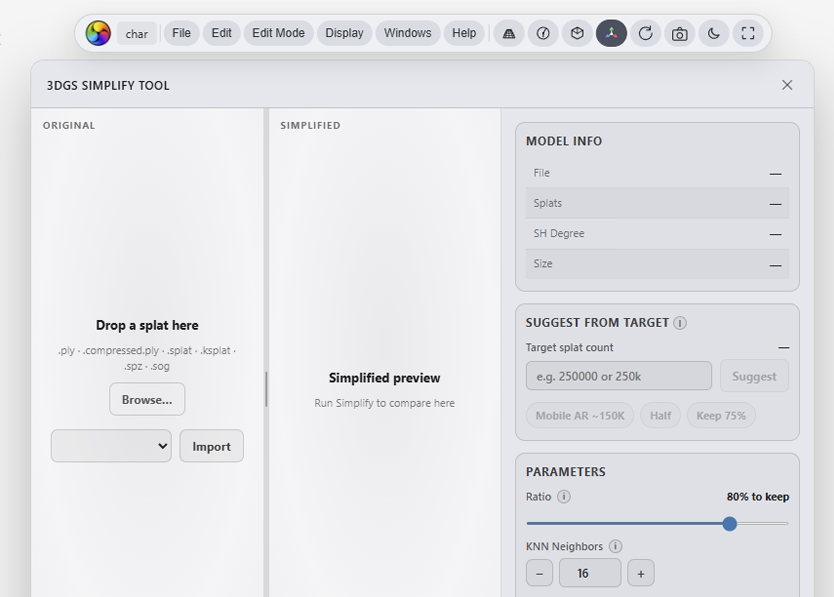Open the Help menu

click(x=464, y=34)
